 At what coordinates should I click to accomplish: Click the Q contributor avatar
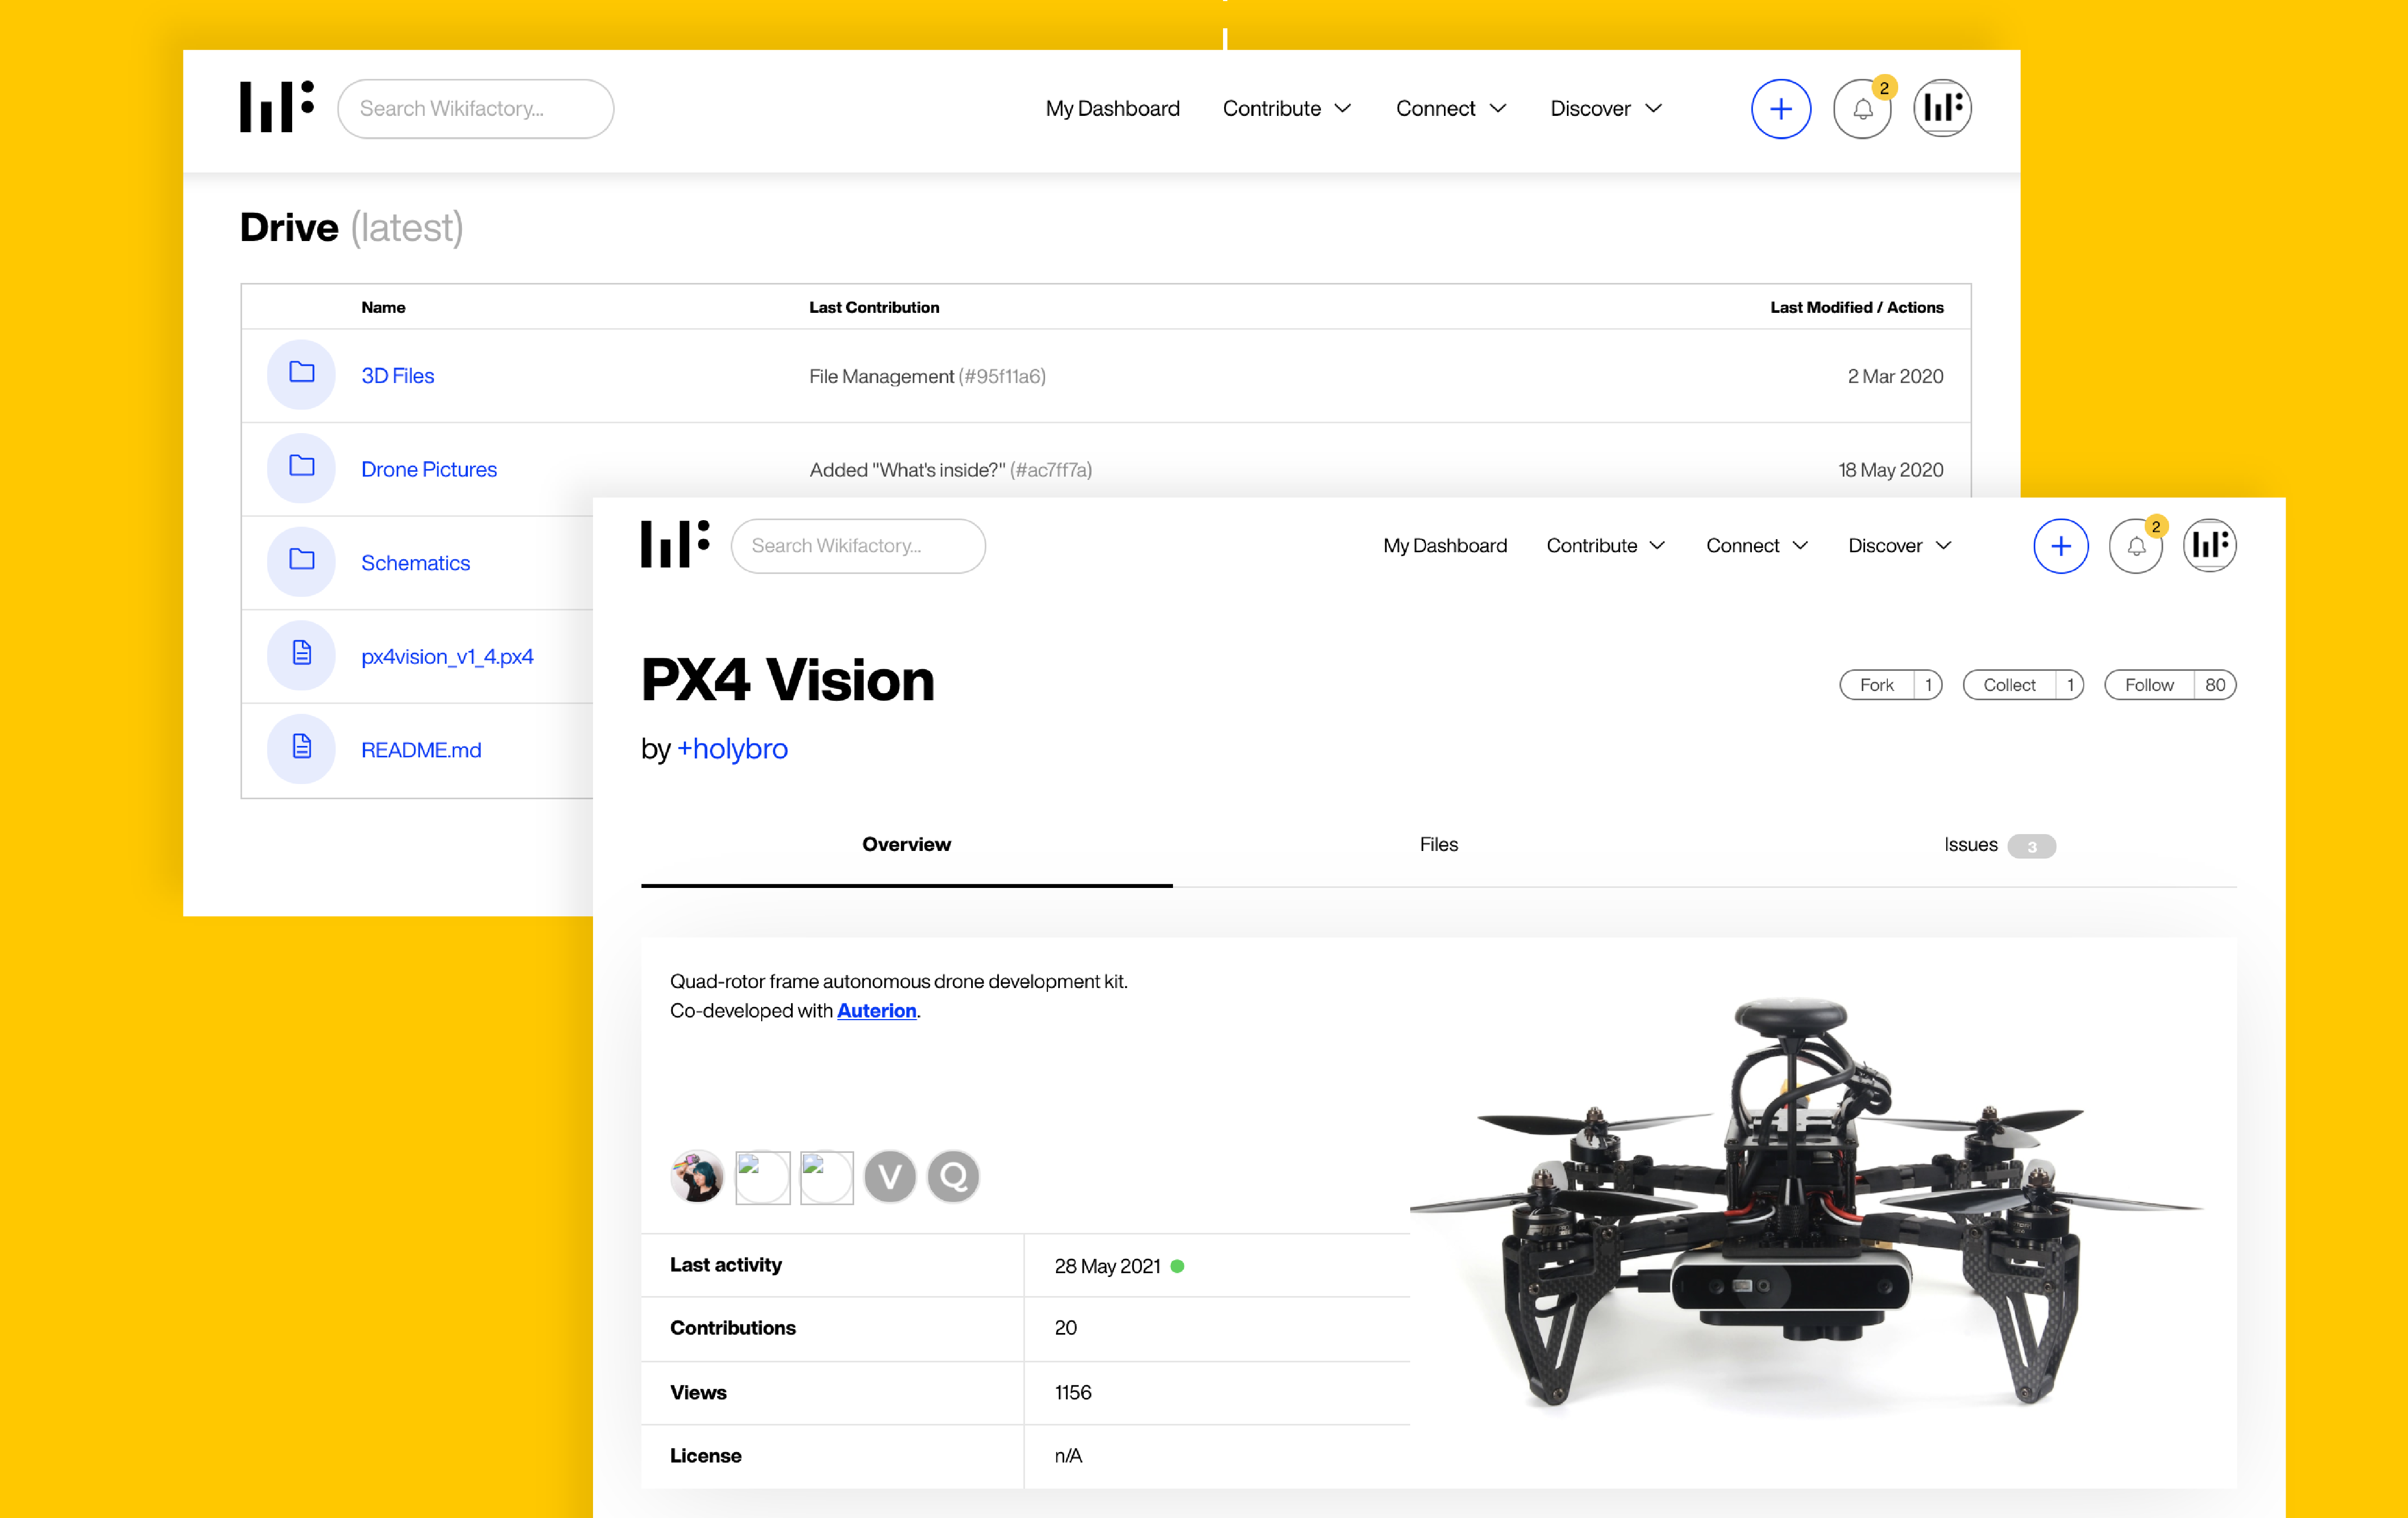(953, 1176)
